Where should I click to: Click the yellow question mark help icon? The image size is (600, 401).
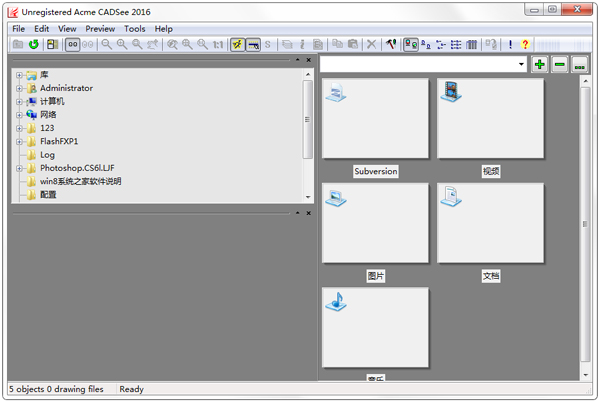[525, 44]
